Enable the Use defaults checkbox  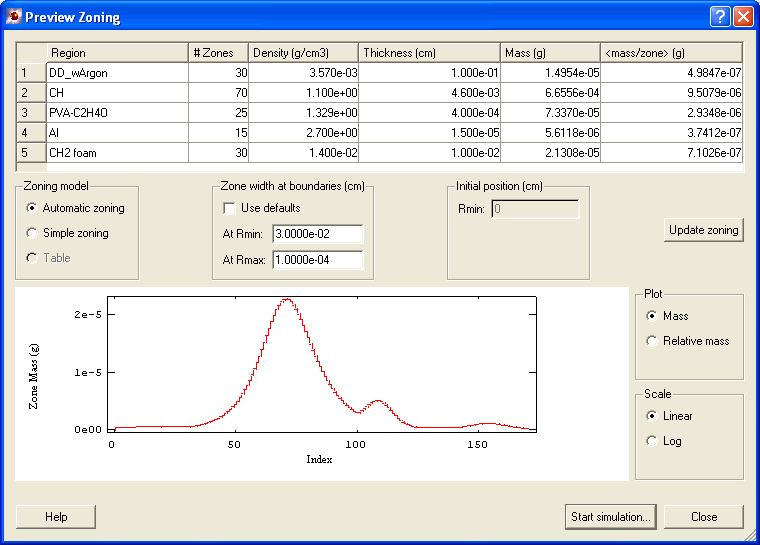pyautogui.click(x=230, y=208)
